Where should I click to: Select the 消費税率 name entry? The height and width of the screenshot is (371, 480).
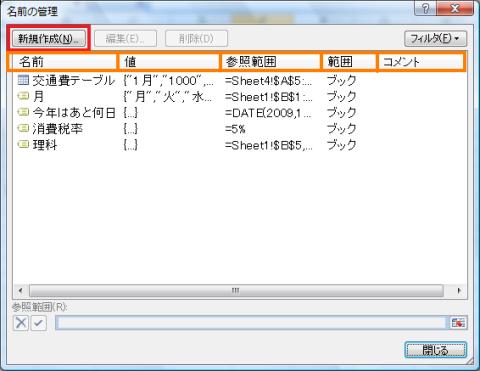click(58, 129)
